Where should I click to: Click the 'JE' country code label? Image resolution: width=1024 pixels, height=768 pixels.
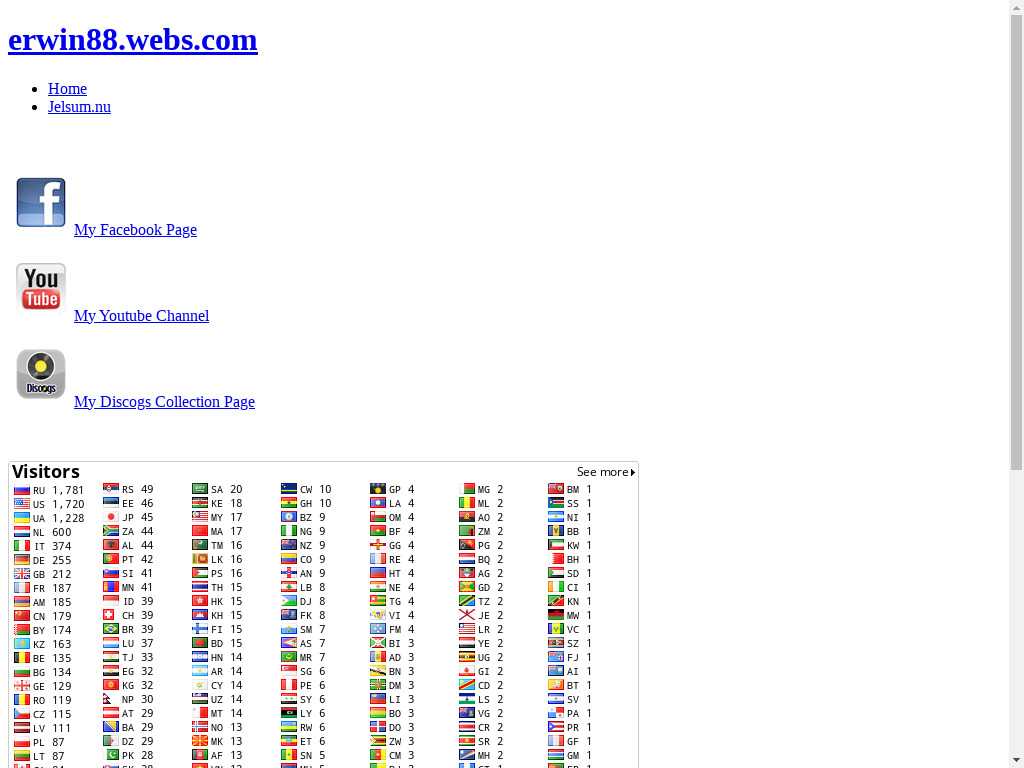tap(483, 616)
